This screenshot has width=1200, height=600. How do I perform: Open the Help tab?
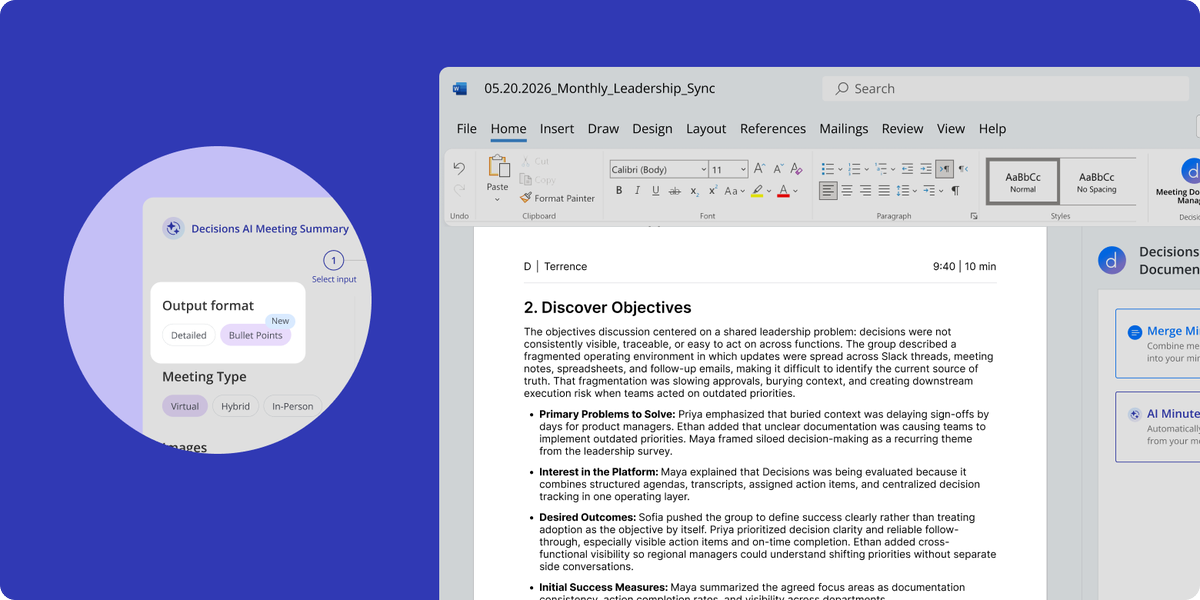pos(992,128)
